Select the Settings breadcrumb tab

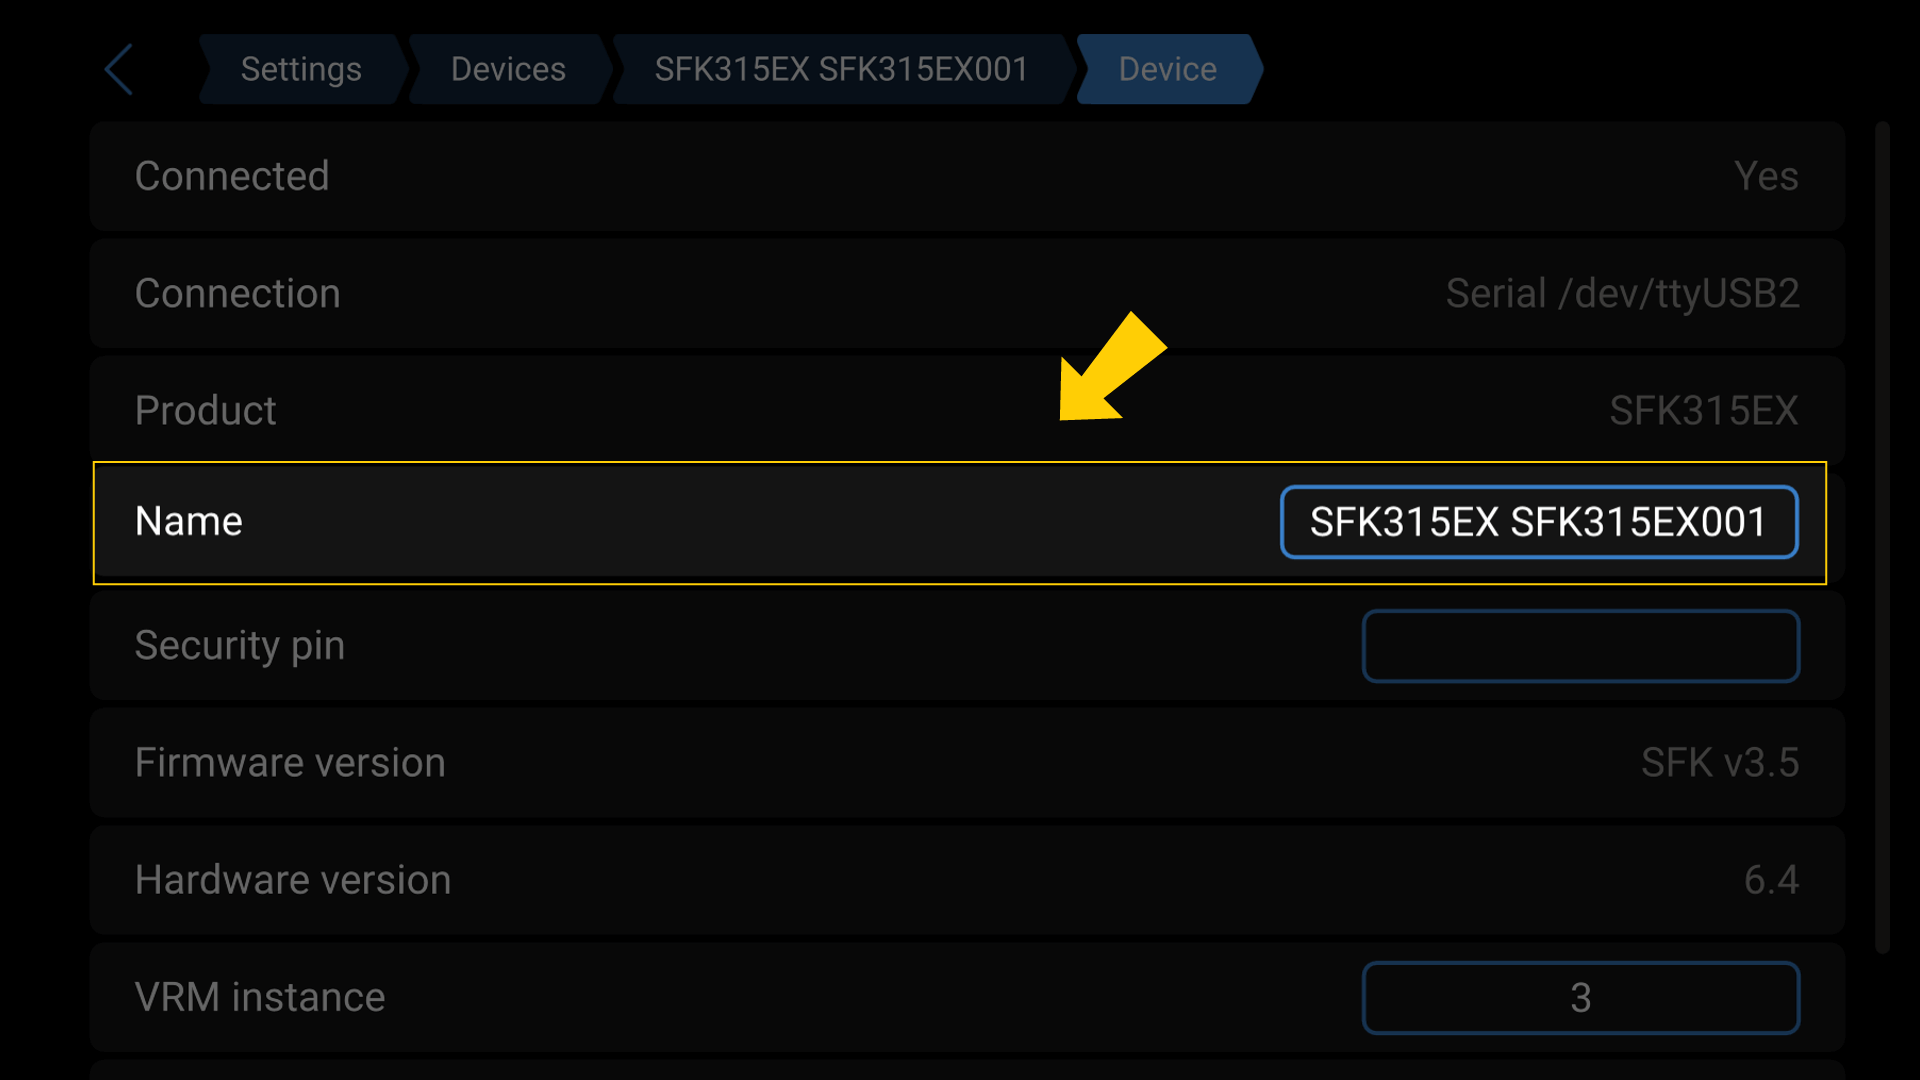300,68
